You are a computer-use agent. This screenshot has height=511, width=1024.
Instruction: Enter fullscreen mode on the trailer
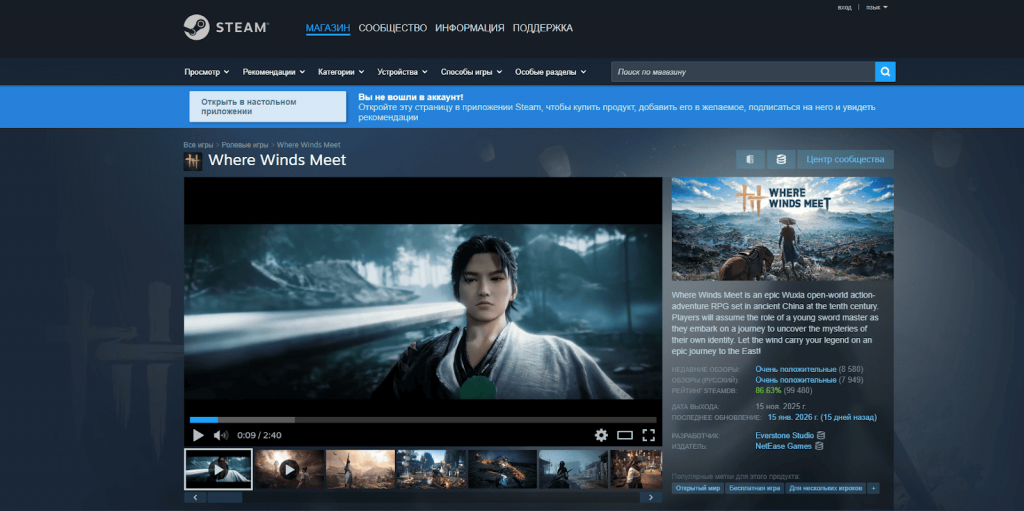click(x=648, y=435)
